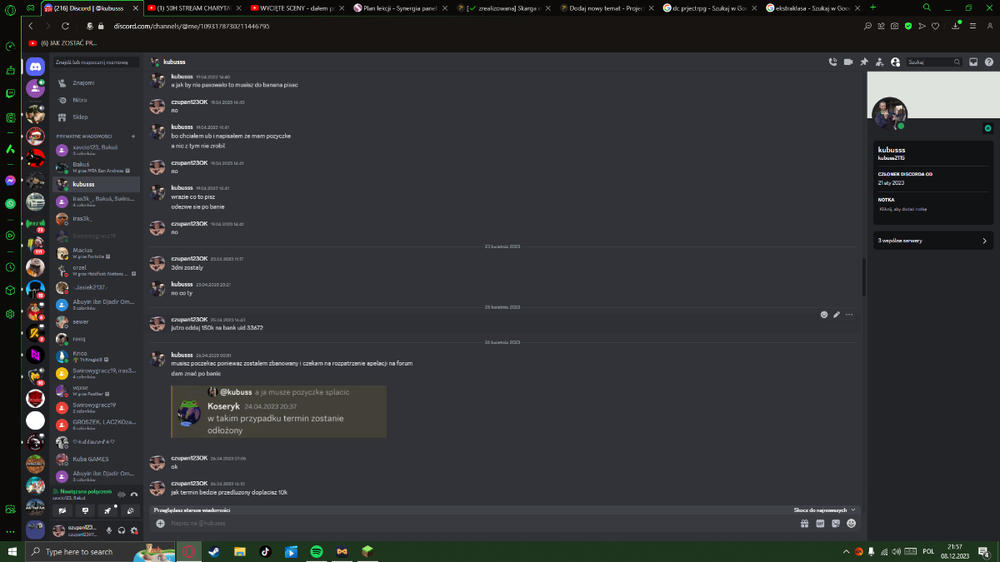Open the emoji picker icon
The image size is (1000, 562).
pos(851,524)
